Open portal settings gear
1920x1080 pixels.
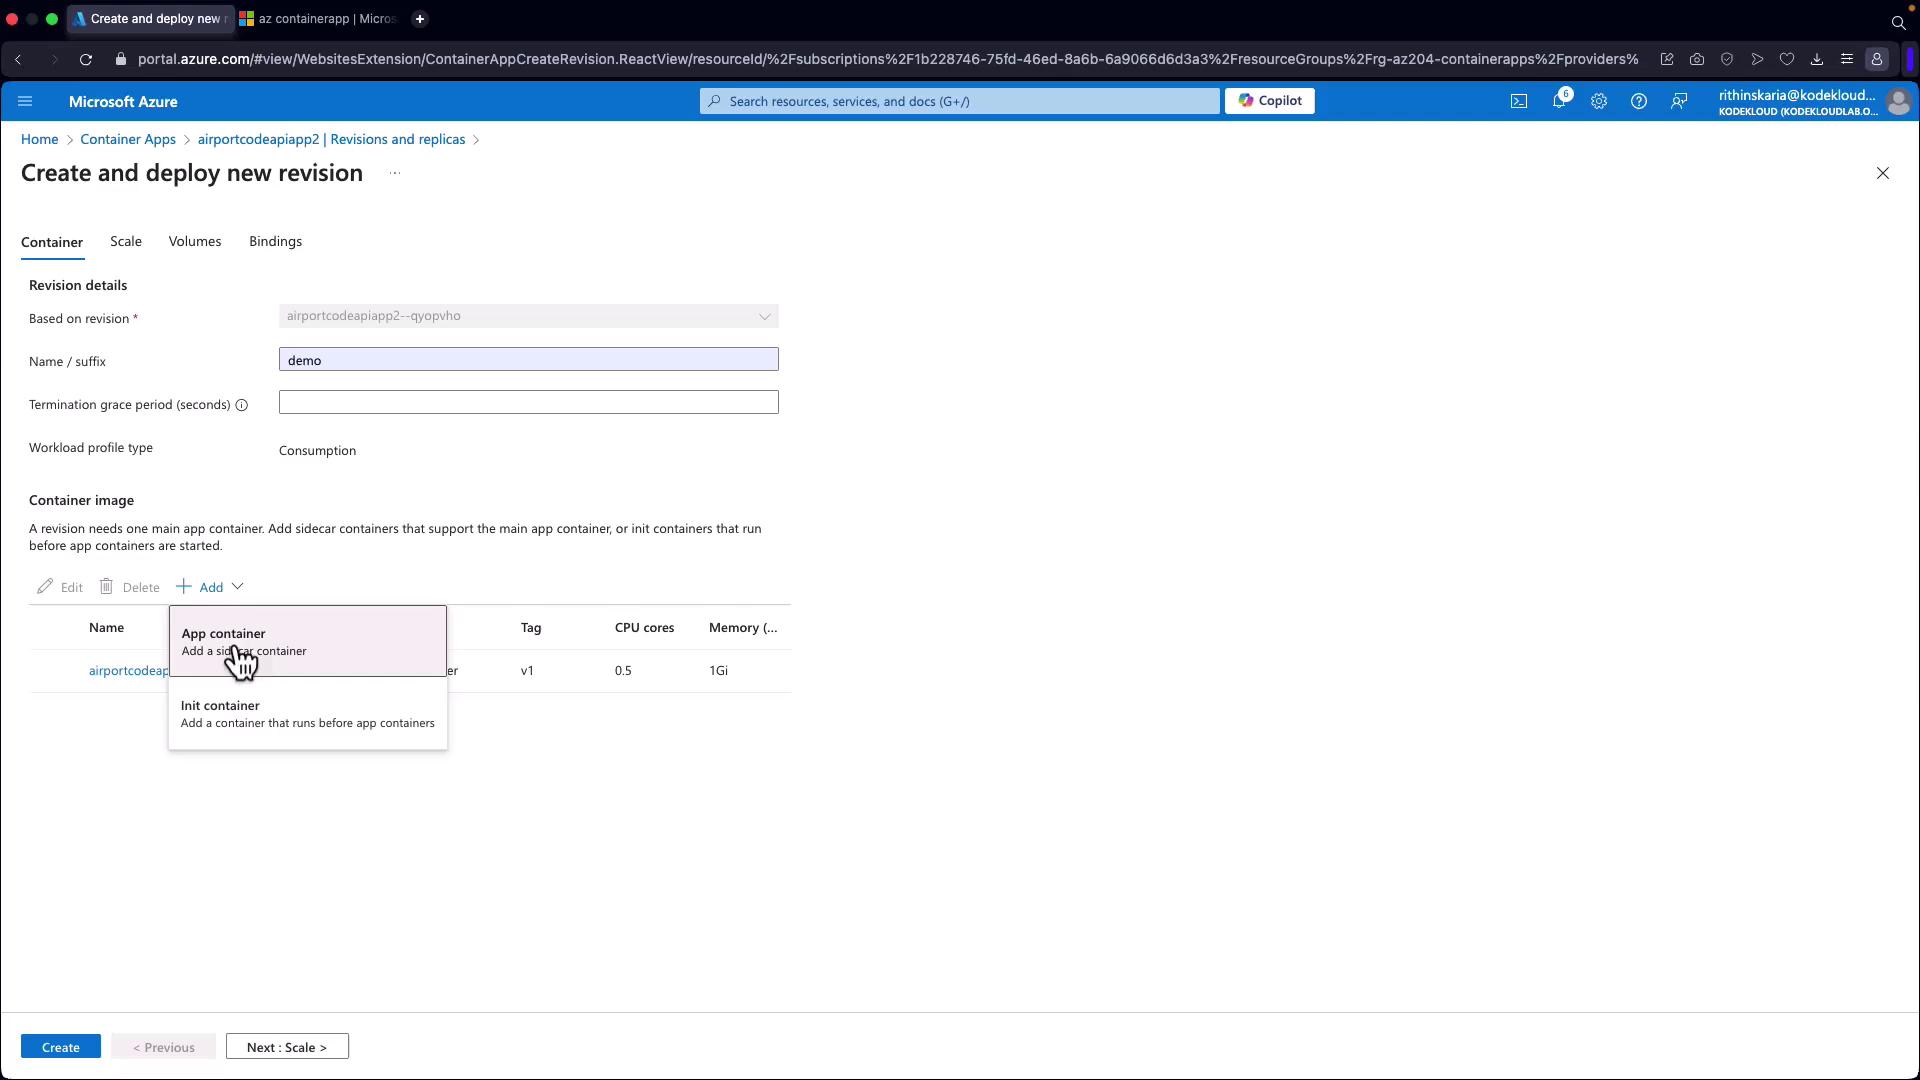(x=1598, y=101)
